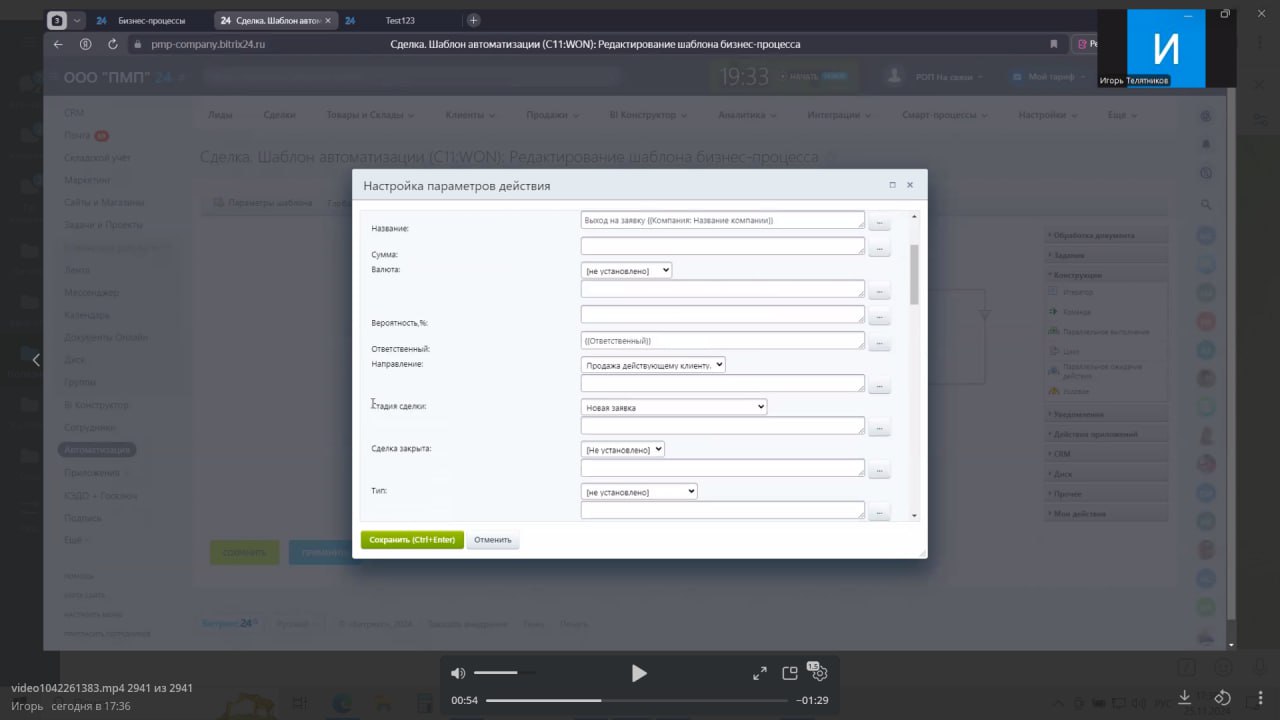
Task: Open the Сделка закрыта dropdown
Action: click(622, 450)
